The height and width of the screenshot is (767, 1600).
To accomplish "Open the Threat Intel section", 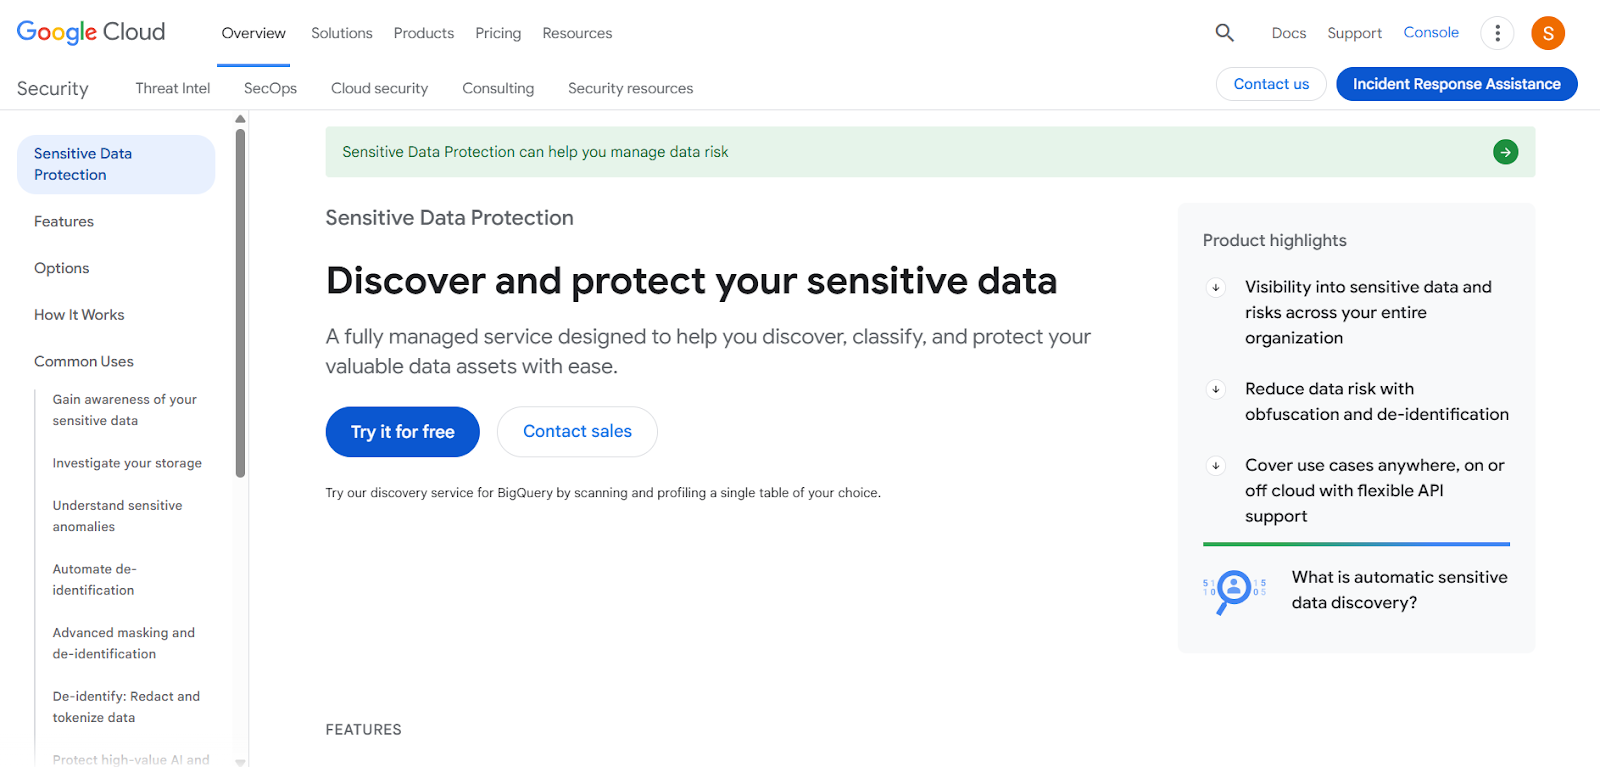I will pyautogui.click(x=172, y=88).
